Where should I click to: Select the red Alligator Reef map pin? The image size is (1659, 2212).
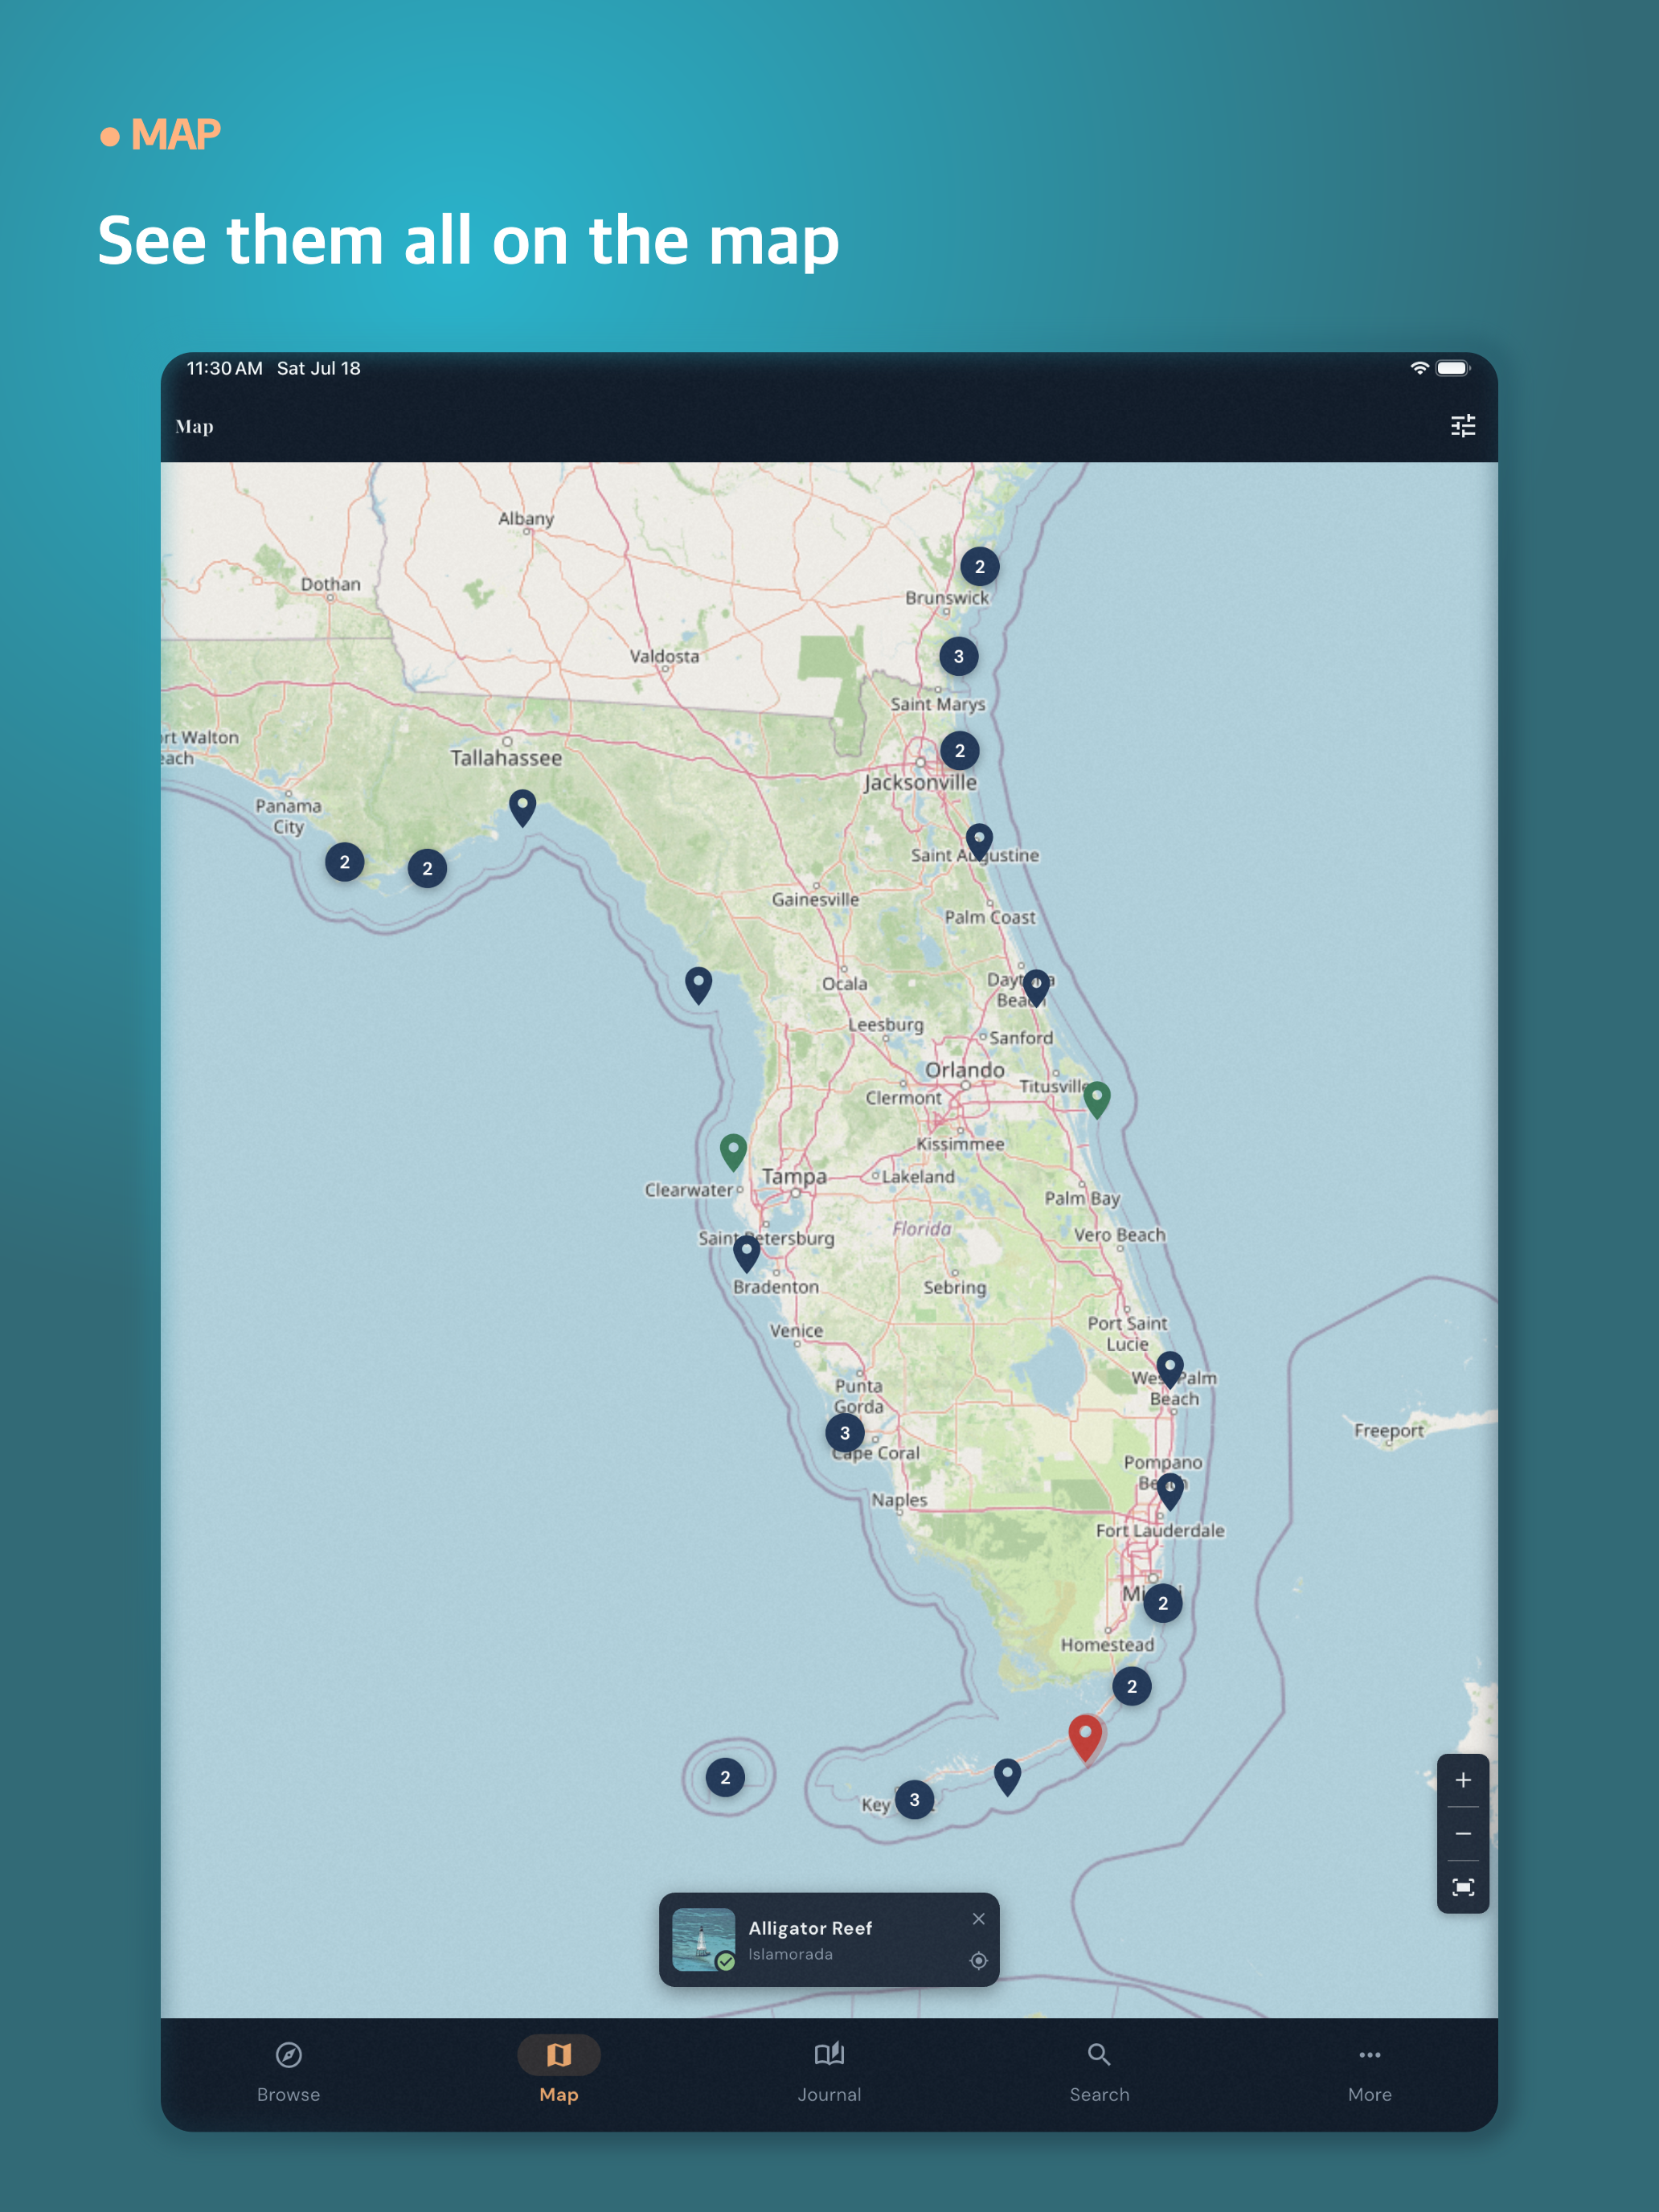1085,1738
